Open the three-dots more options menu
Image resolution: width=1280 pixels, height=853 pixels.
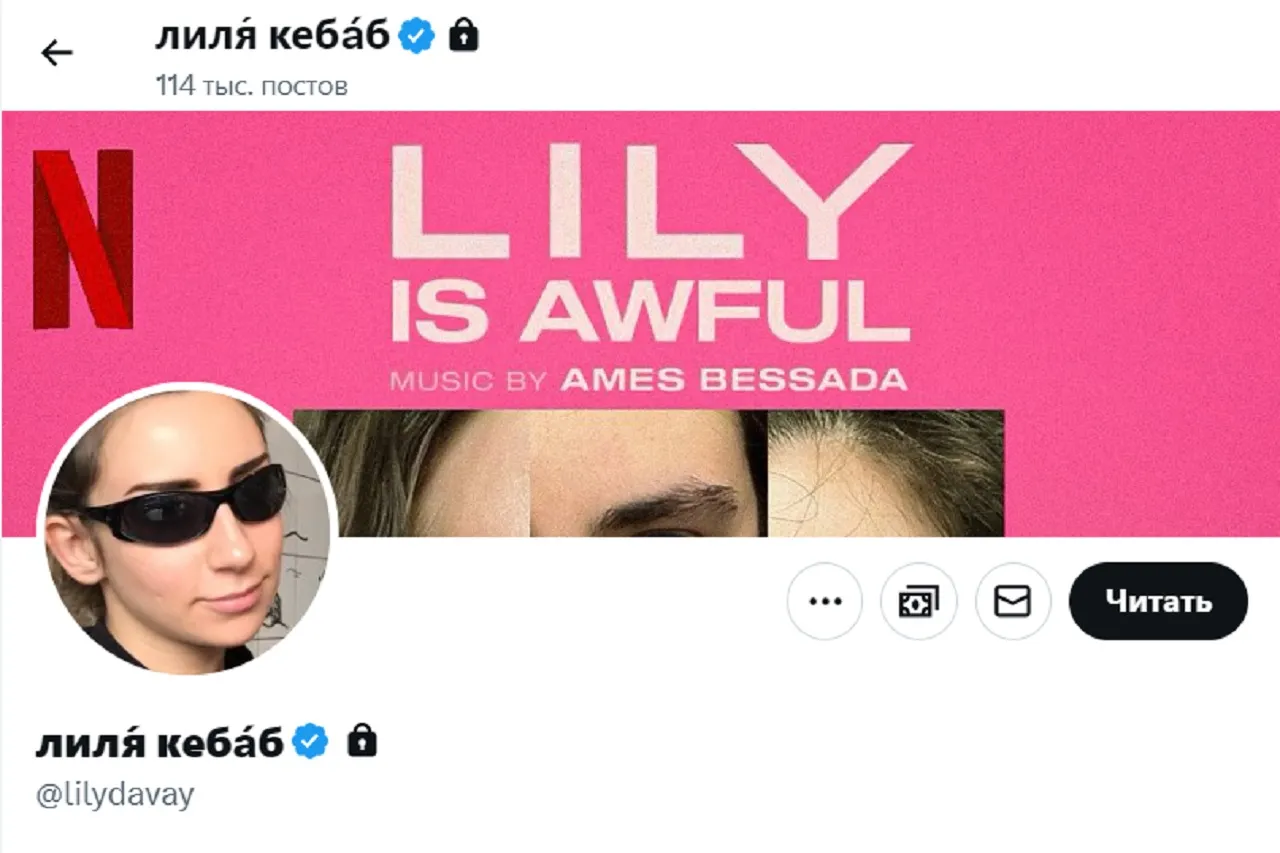(825, 601)
